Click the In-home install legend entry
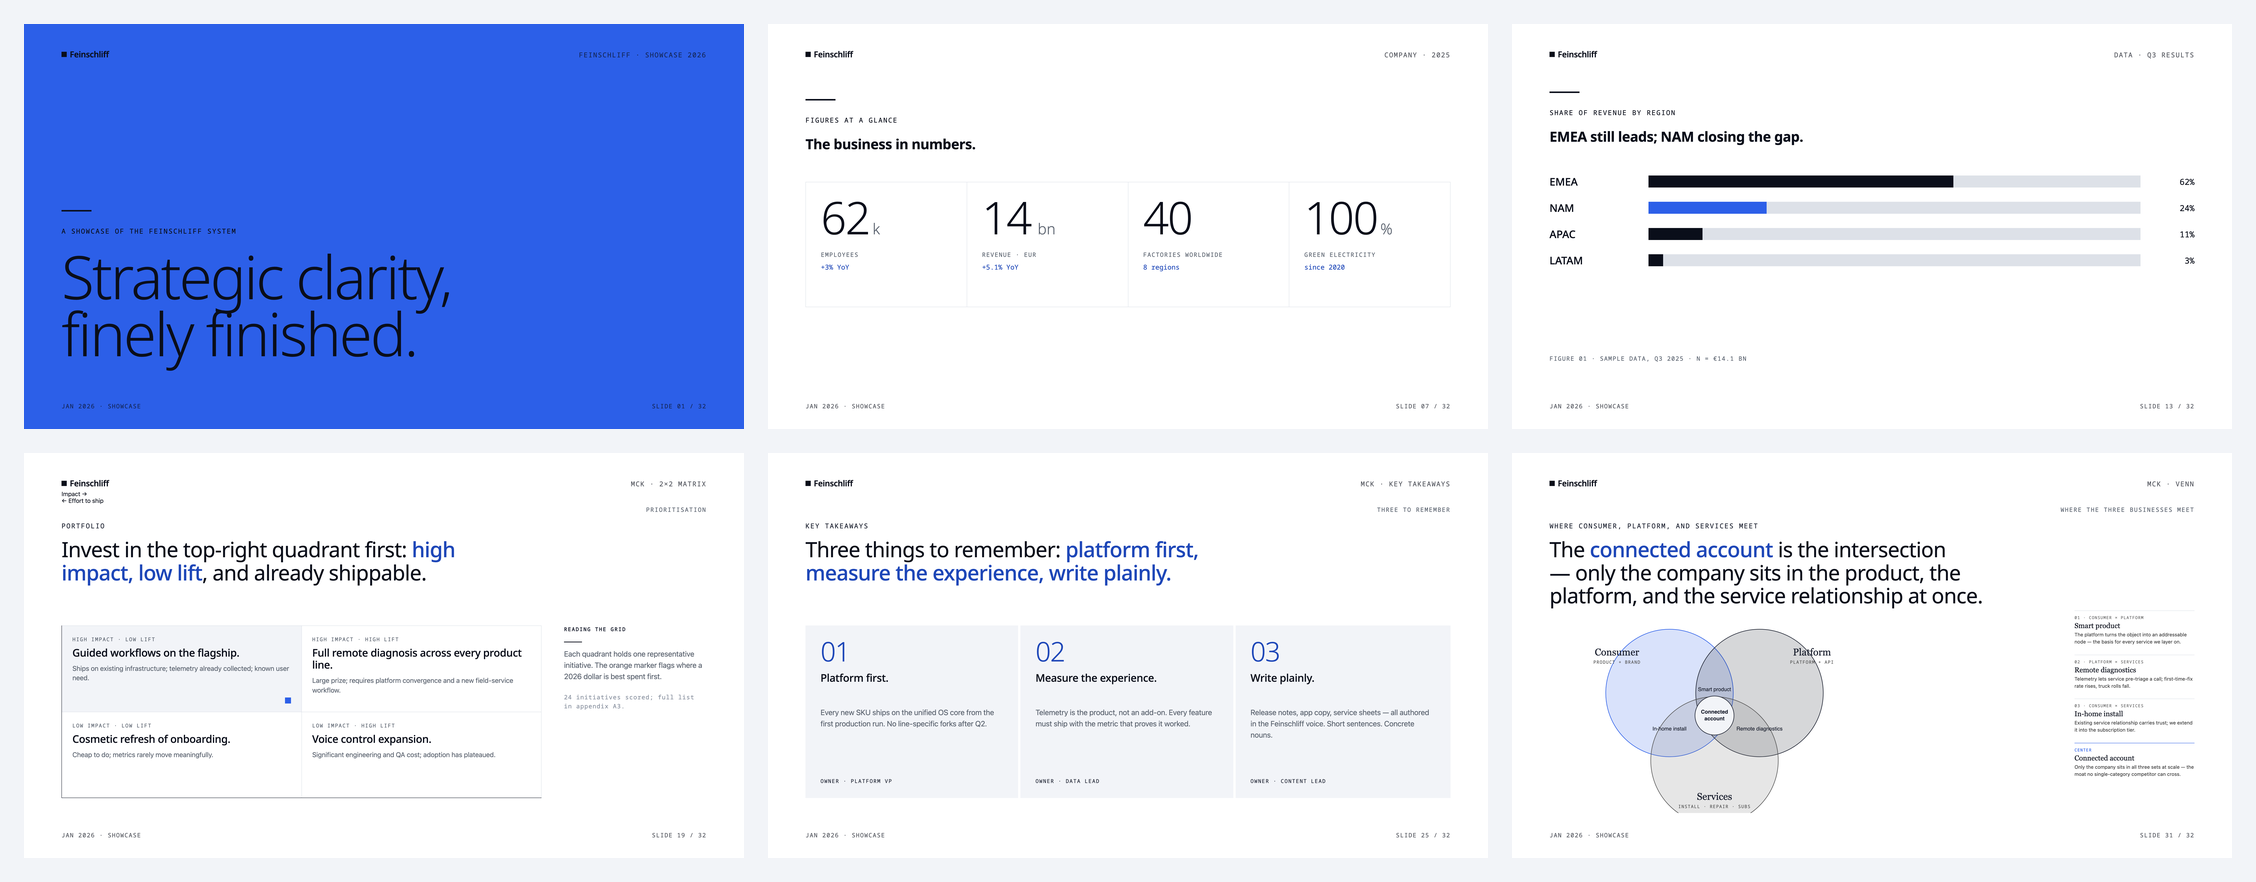The width and height of the screenshot is (2256, 882). (2133, 718)
